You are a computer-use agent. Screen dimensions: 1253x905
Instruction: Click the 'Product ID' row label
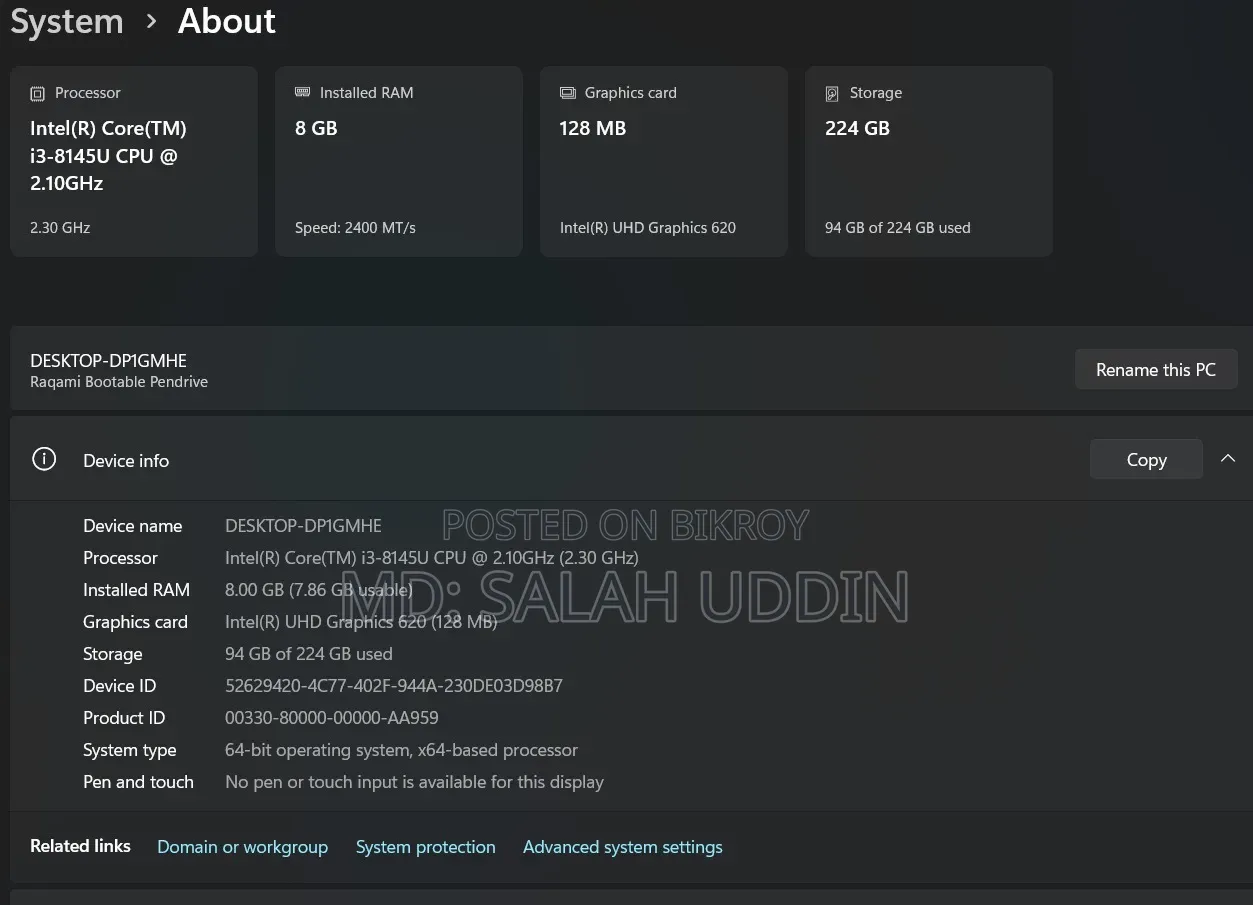[124, 718]
